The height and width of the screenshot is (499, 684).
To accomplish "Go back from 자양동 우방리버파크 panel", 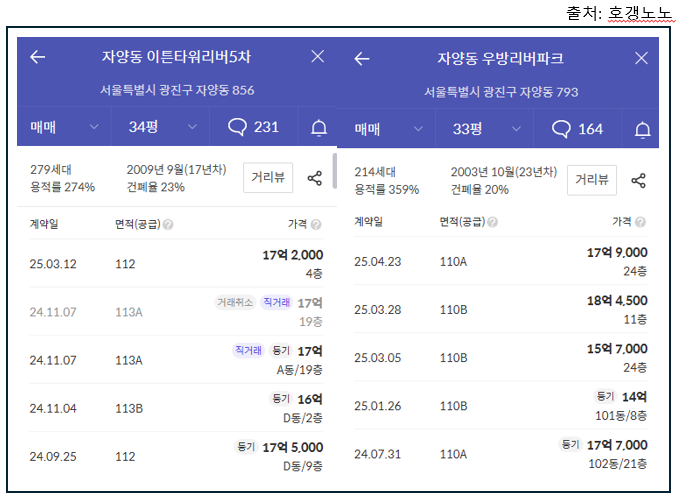I will 362,58.
